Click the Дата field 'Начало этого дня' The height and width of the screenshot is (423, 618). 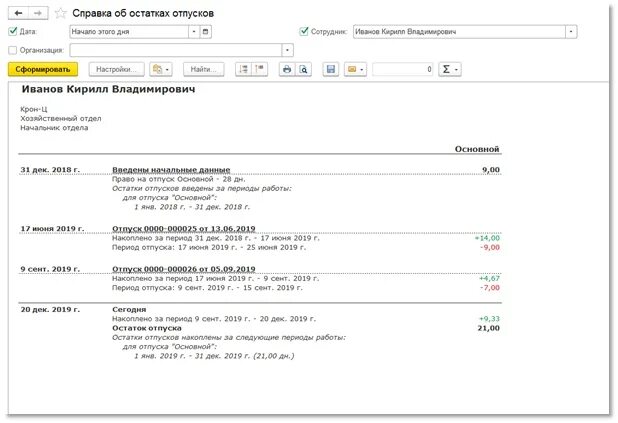(x=129, y=32)
